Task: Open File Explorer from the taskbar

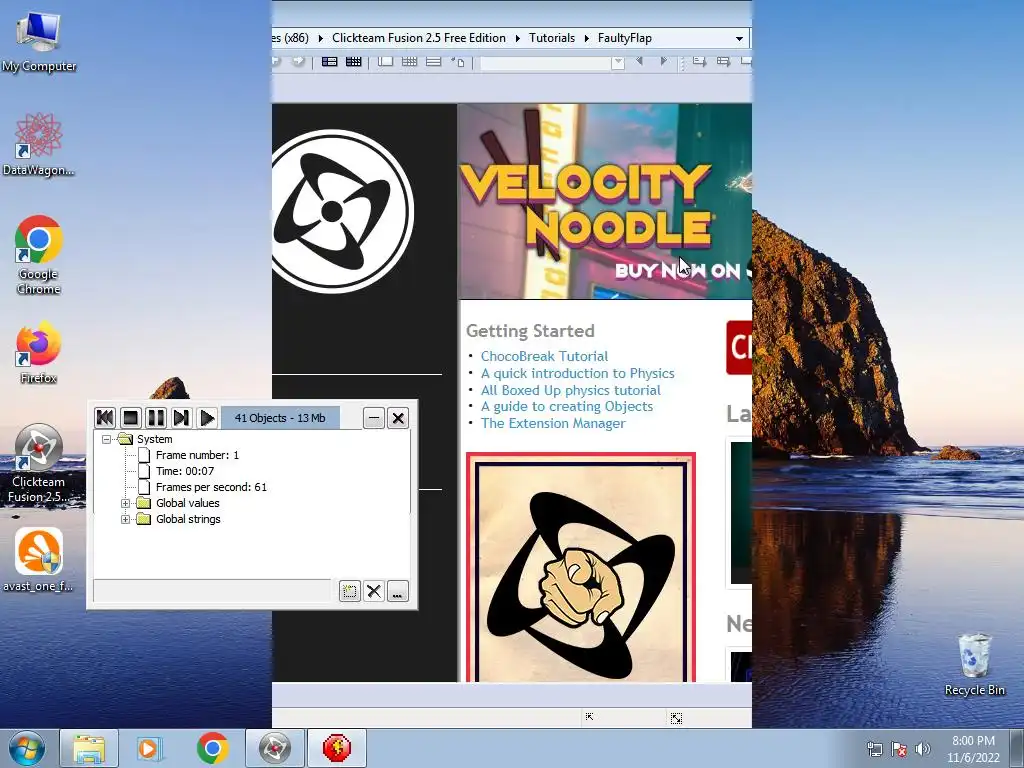Action: (89, 748)
